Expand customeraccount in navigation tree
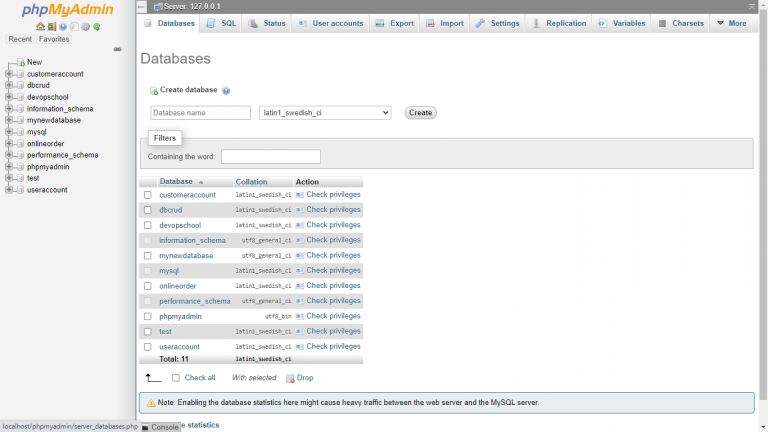This screenshot has width=768, height=432. coord(9,74)
